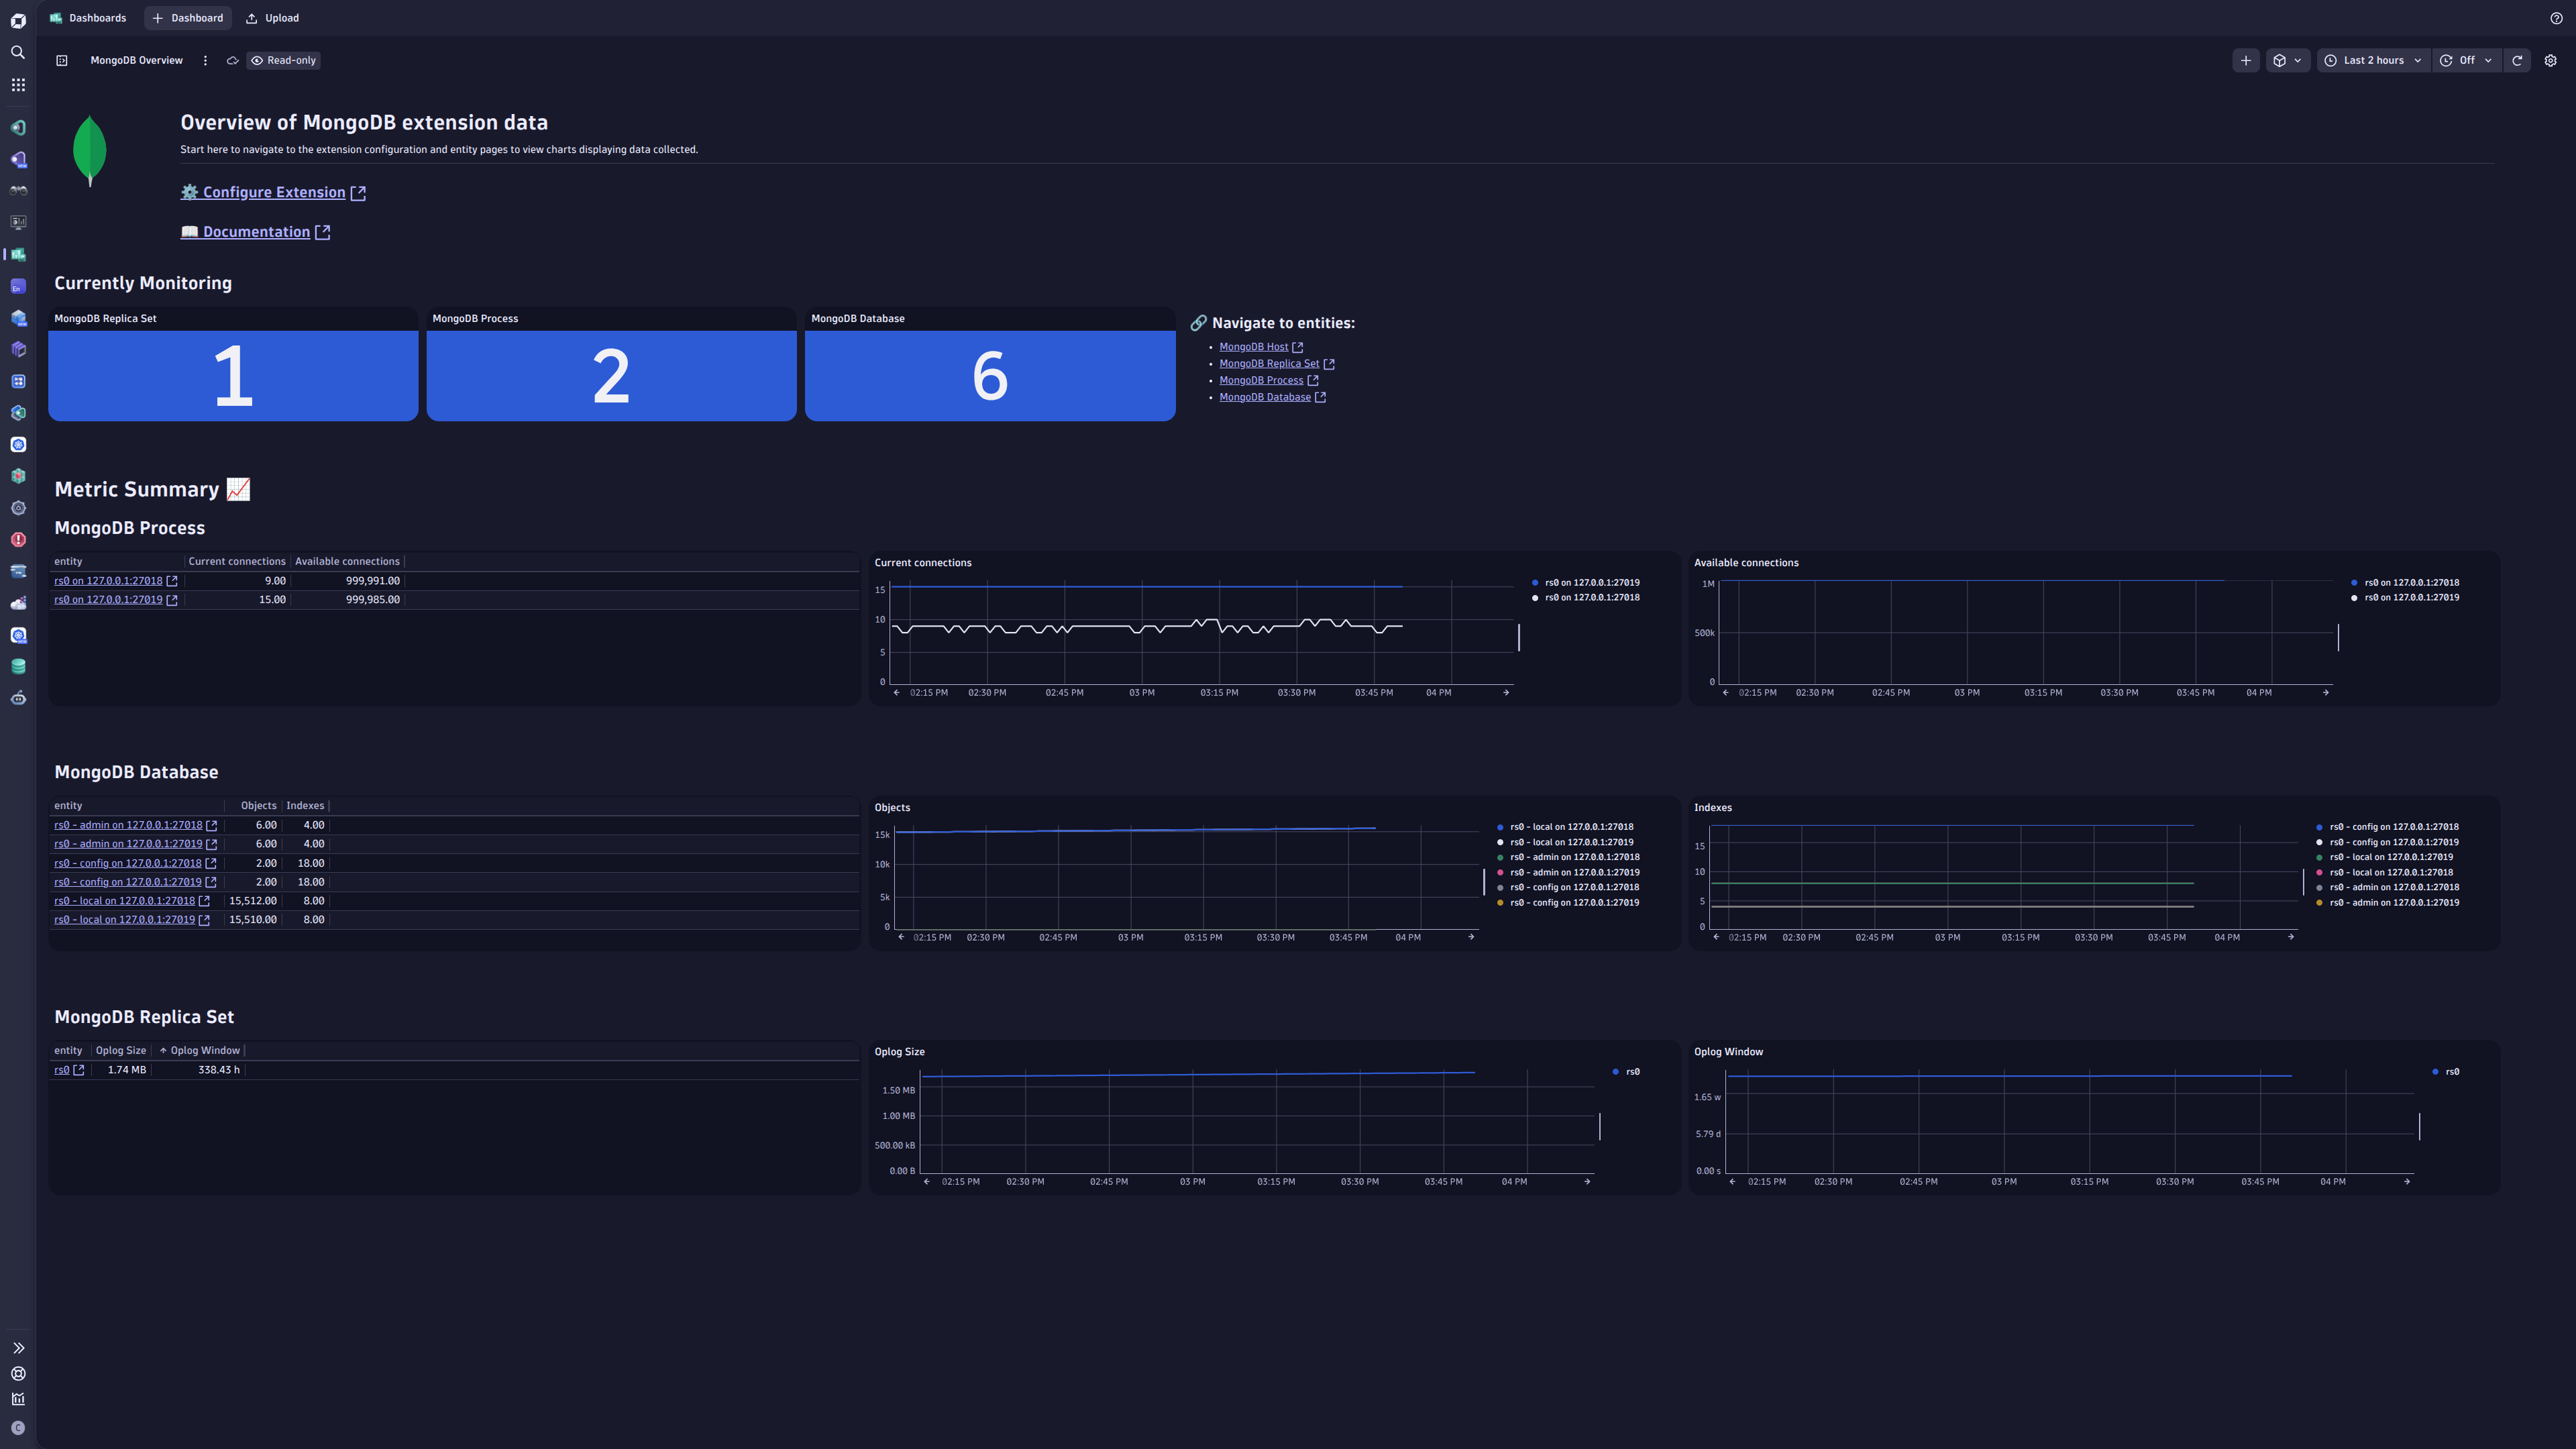Click the external-link icon beside rs0 in Replica Set table
The image size is (2576, 1449).
click(x=79, y=1070)
